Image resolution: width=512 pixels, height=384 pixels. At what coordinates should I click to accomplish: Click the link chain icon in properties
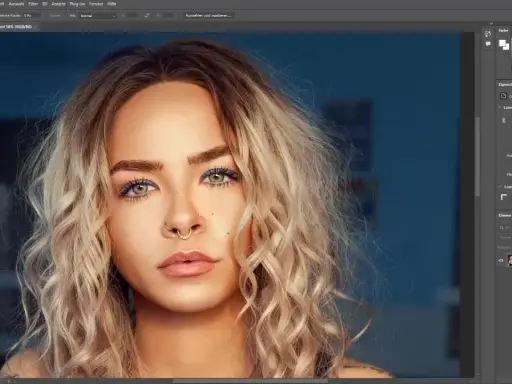click(x=504, y=120)
